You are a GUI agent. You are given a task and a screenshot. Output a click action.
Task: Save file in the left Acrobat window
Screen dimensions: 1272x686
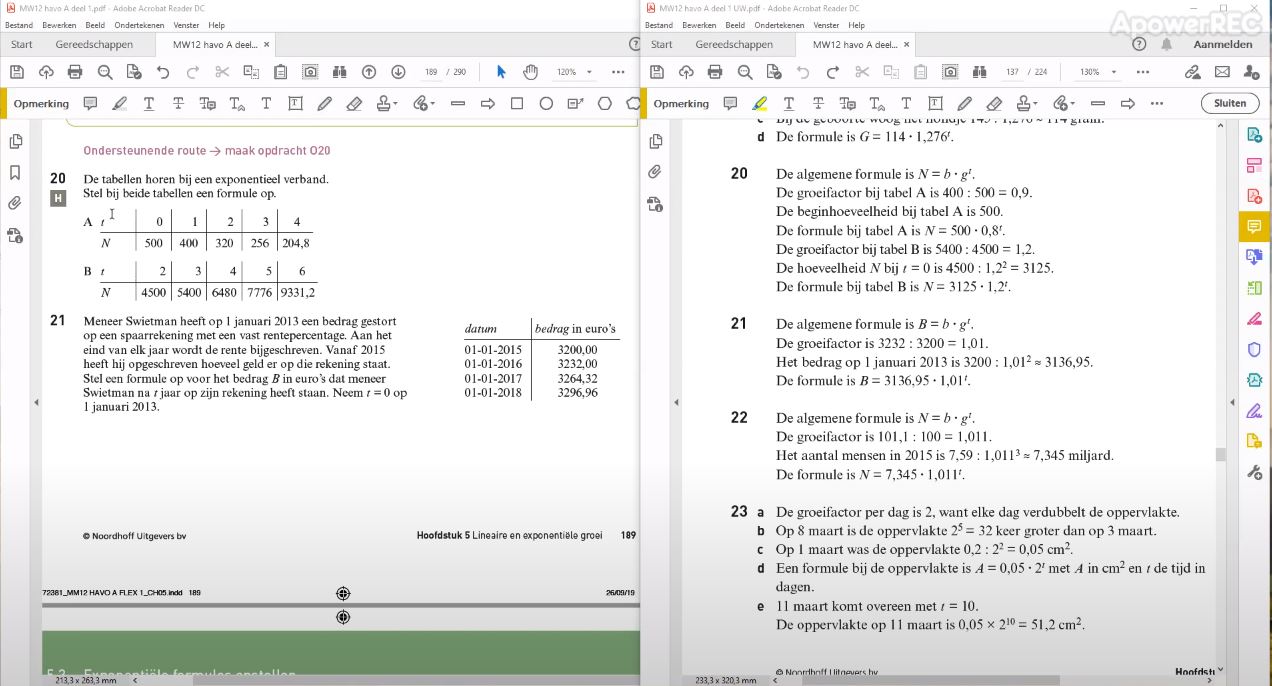click(x=16, y=72)
